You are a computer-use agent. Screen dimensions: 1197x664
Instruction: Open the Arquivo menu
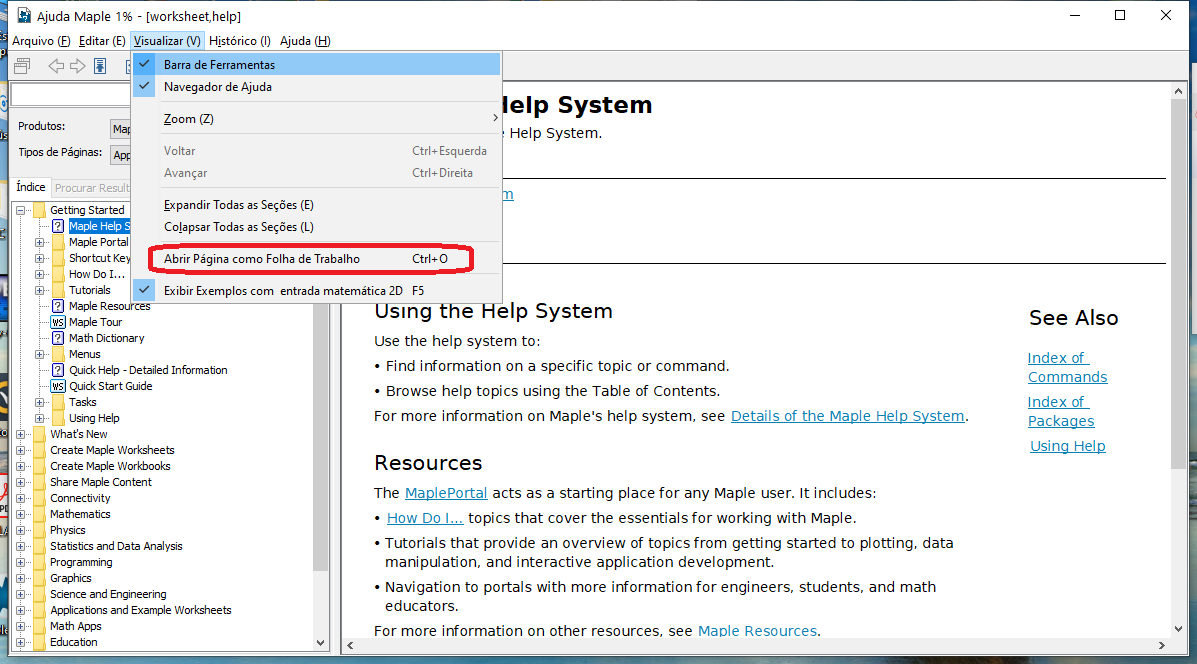[x=41, y=41]
